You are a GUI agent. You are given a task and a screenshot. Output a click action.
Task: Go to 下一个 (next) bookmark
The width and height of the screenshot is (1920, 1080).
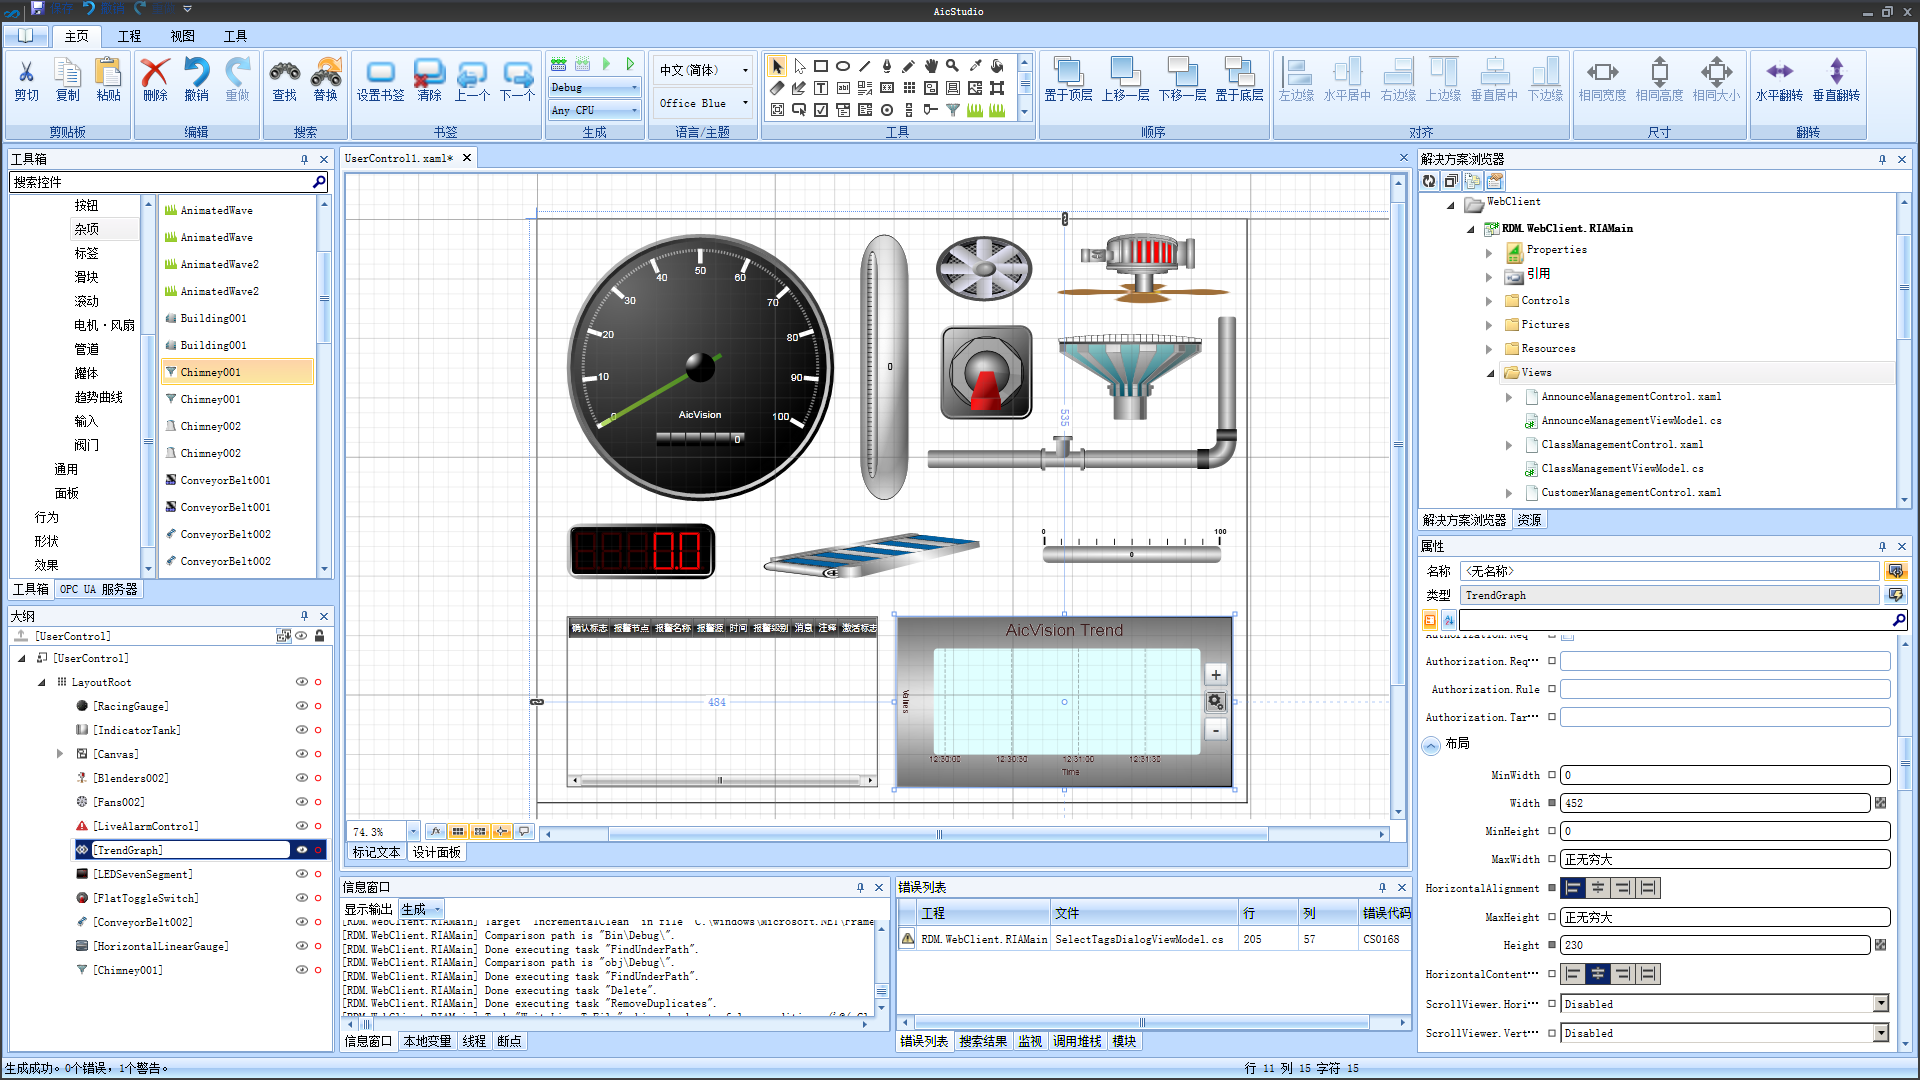517,74
